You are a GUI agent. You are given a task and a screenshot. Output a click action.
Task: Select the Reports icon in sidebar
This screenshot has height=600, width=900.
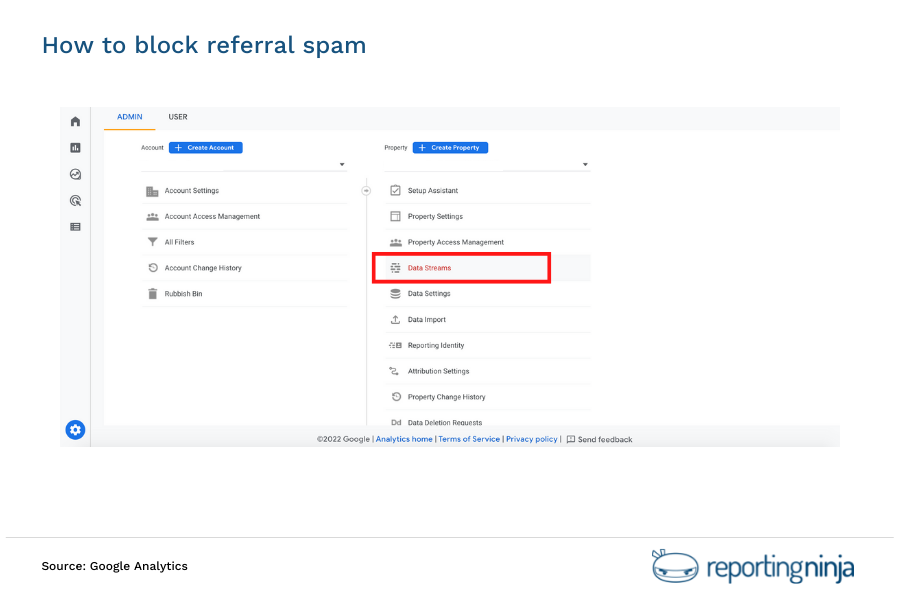click(75, 147)
